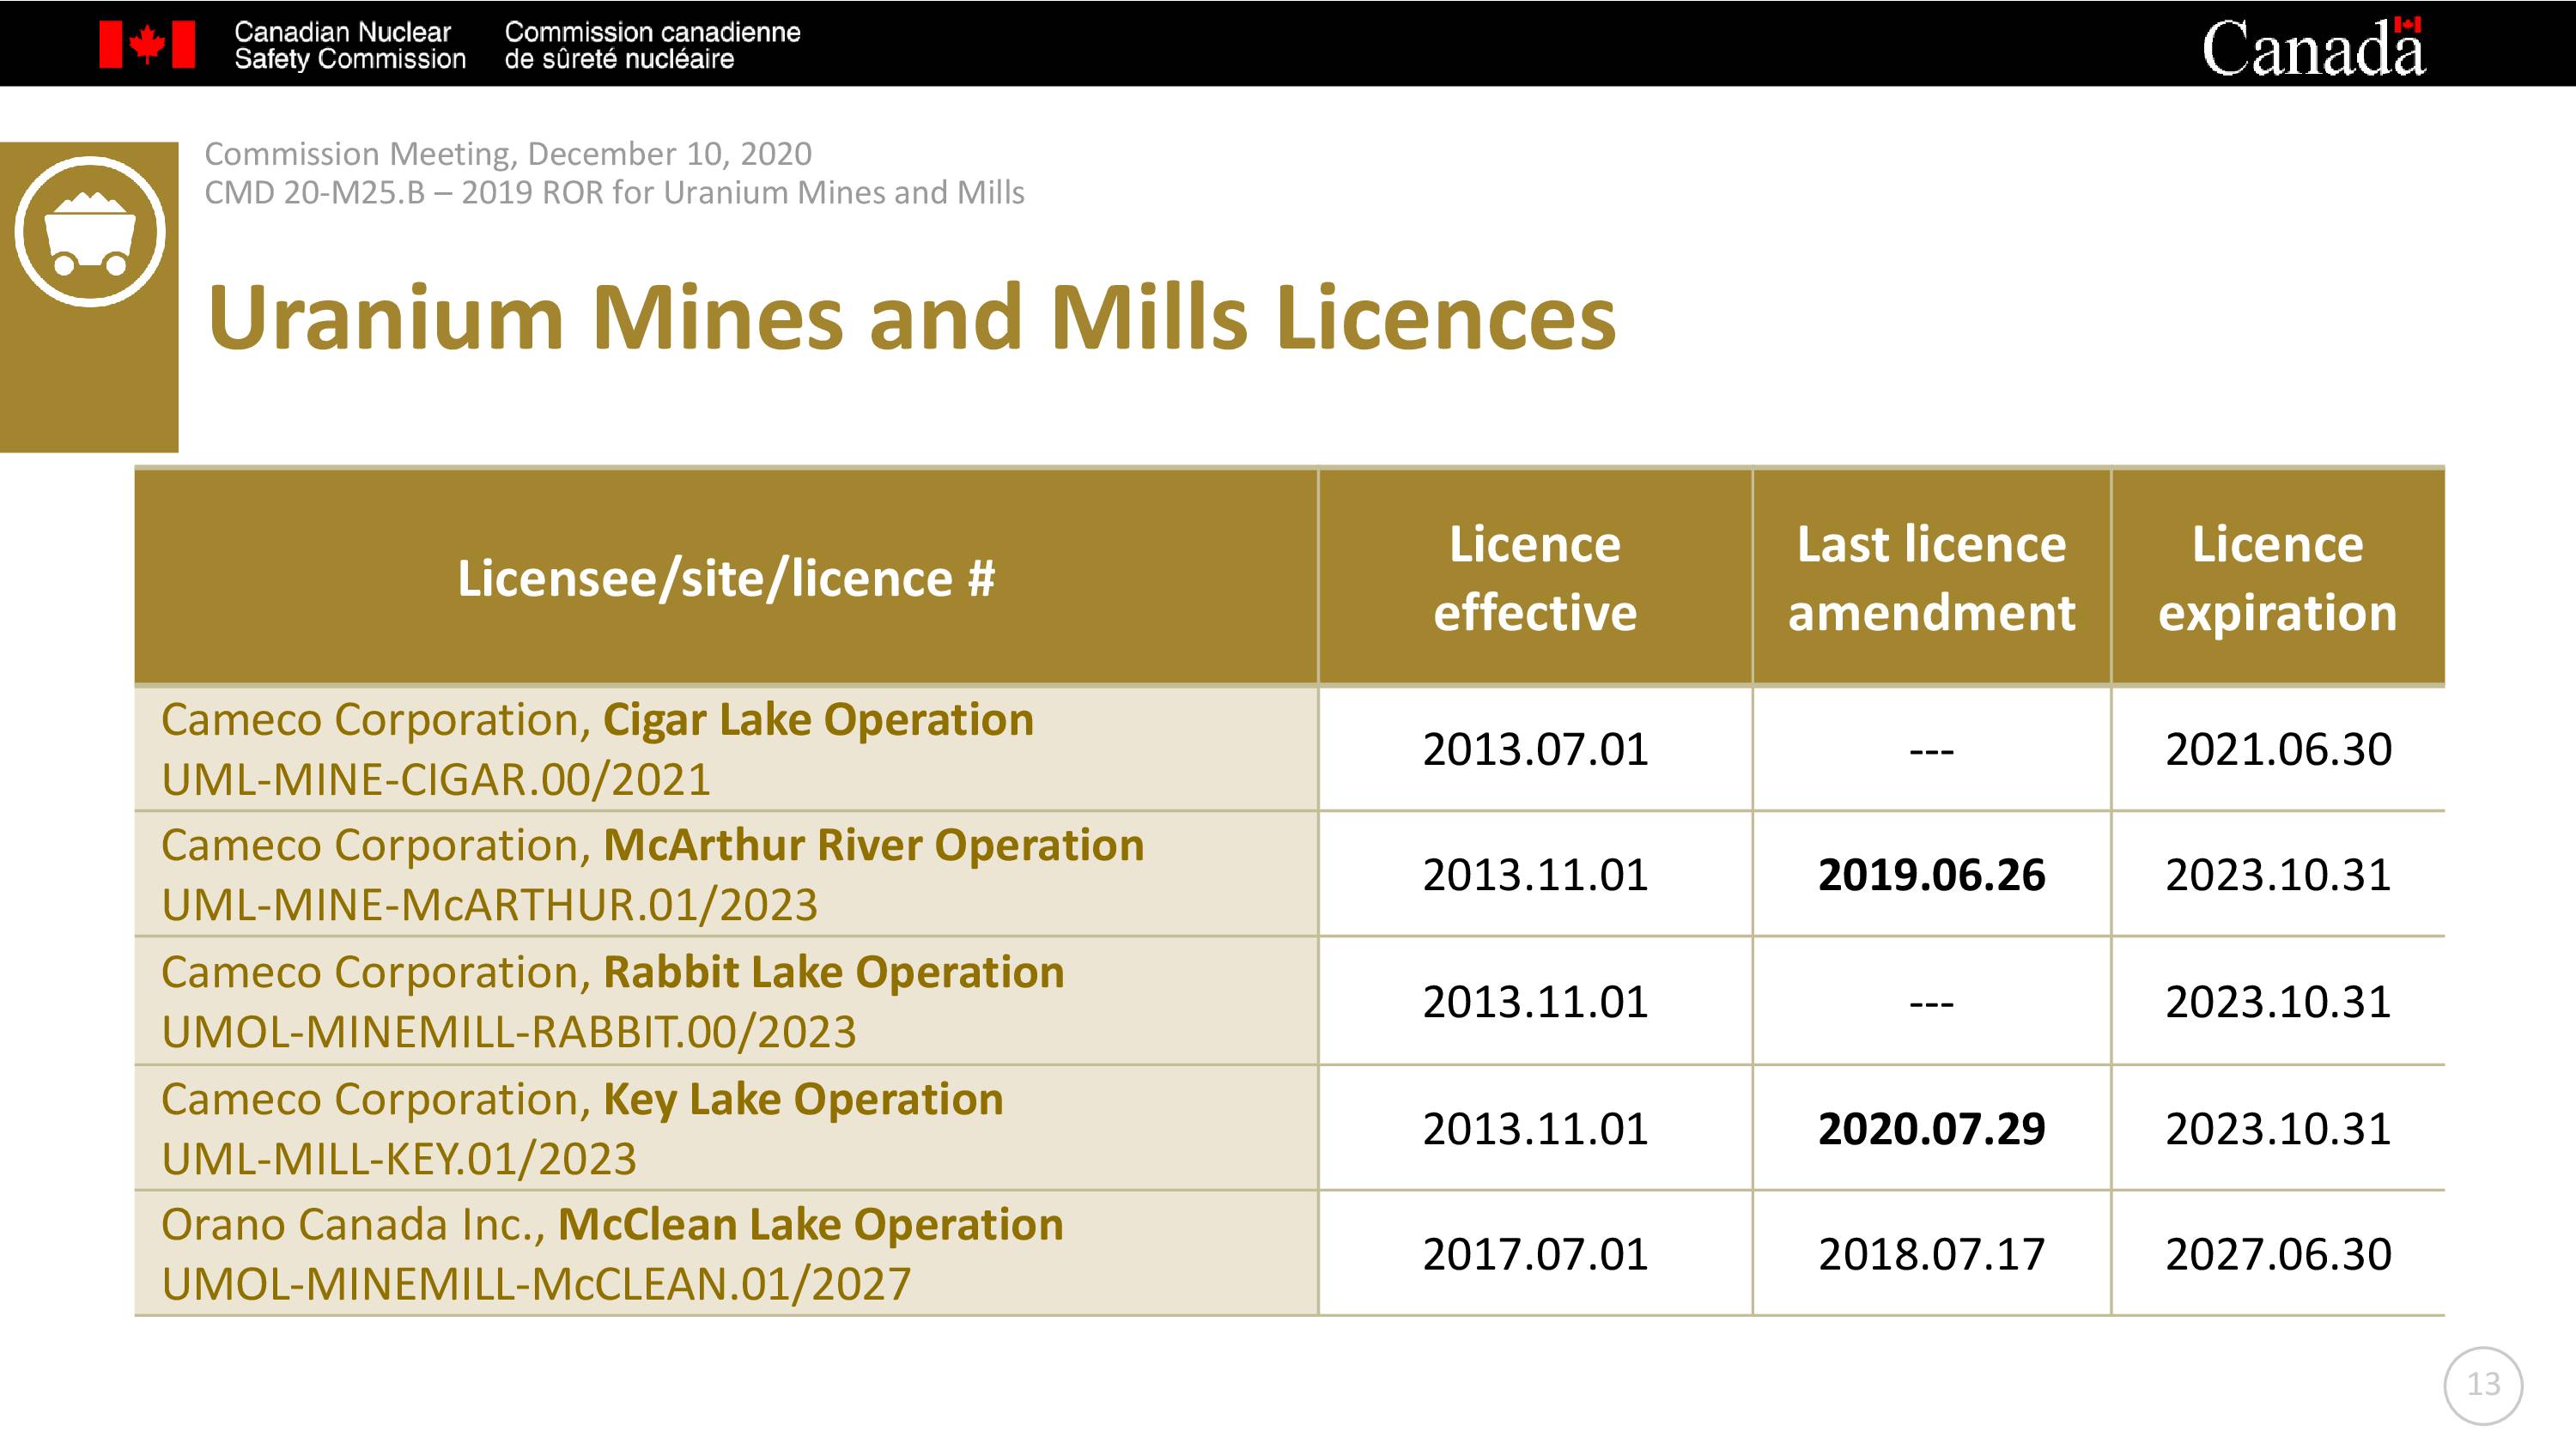
Task: Click 'Commission canadienne de sûreté nucléaire' text
Action: [x=652, y=46]
